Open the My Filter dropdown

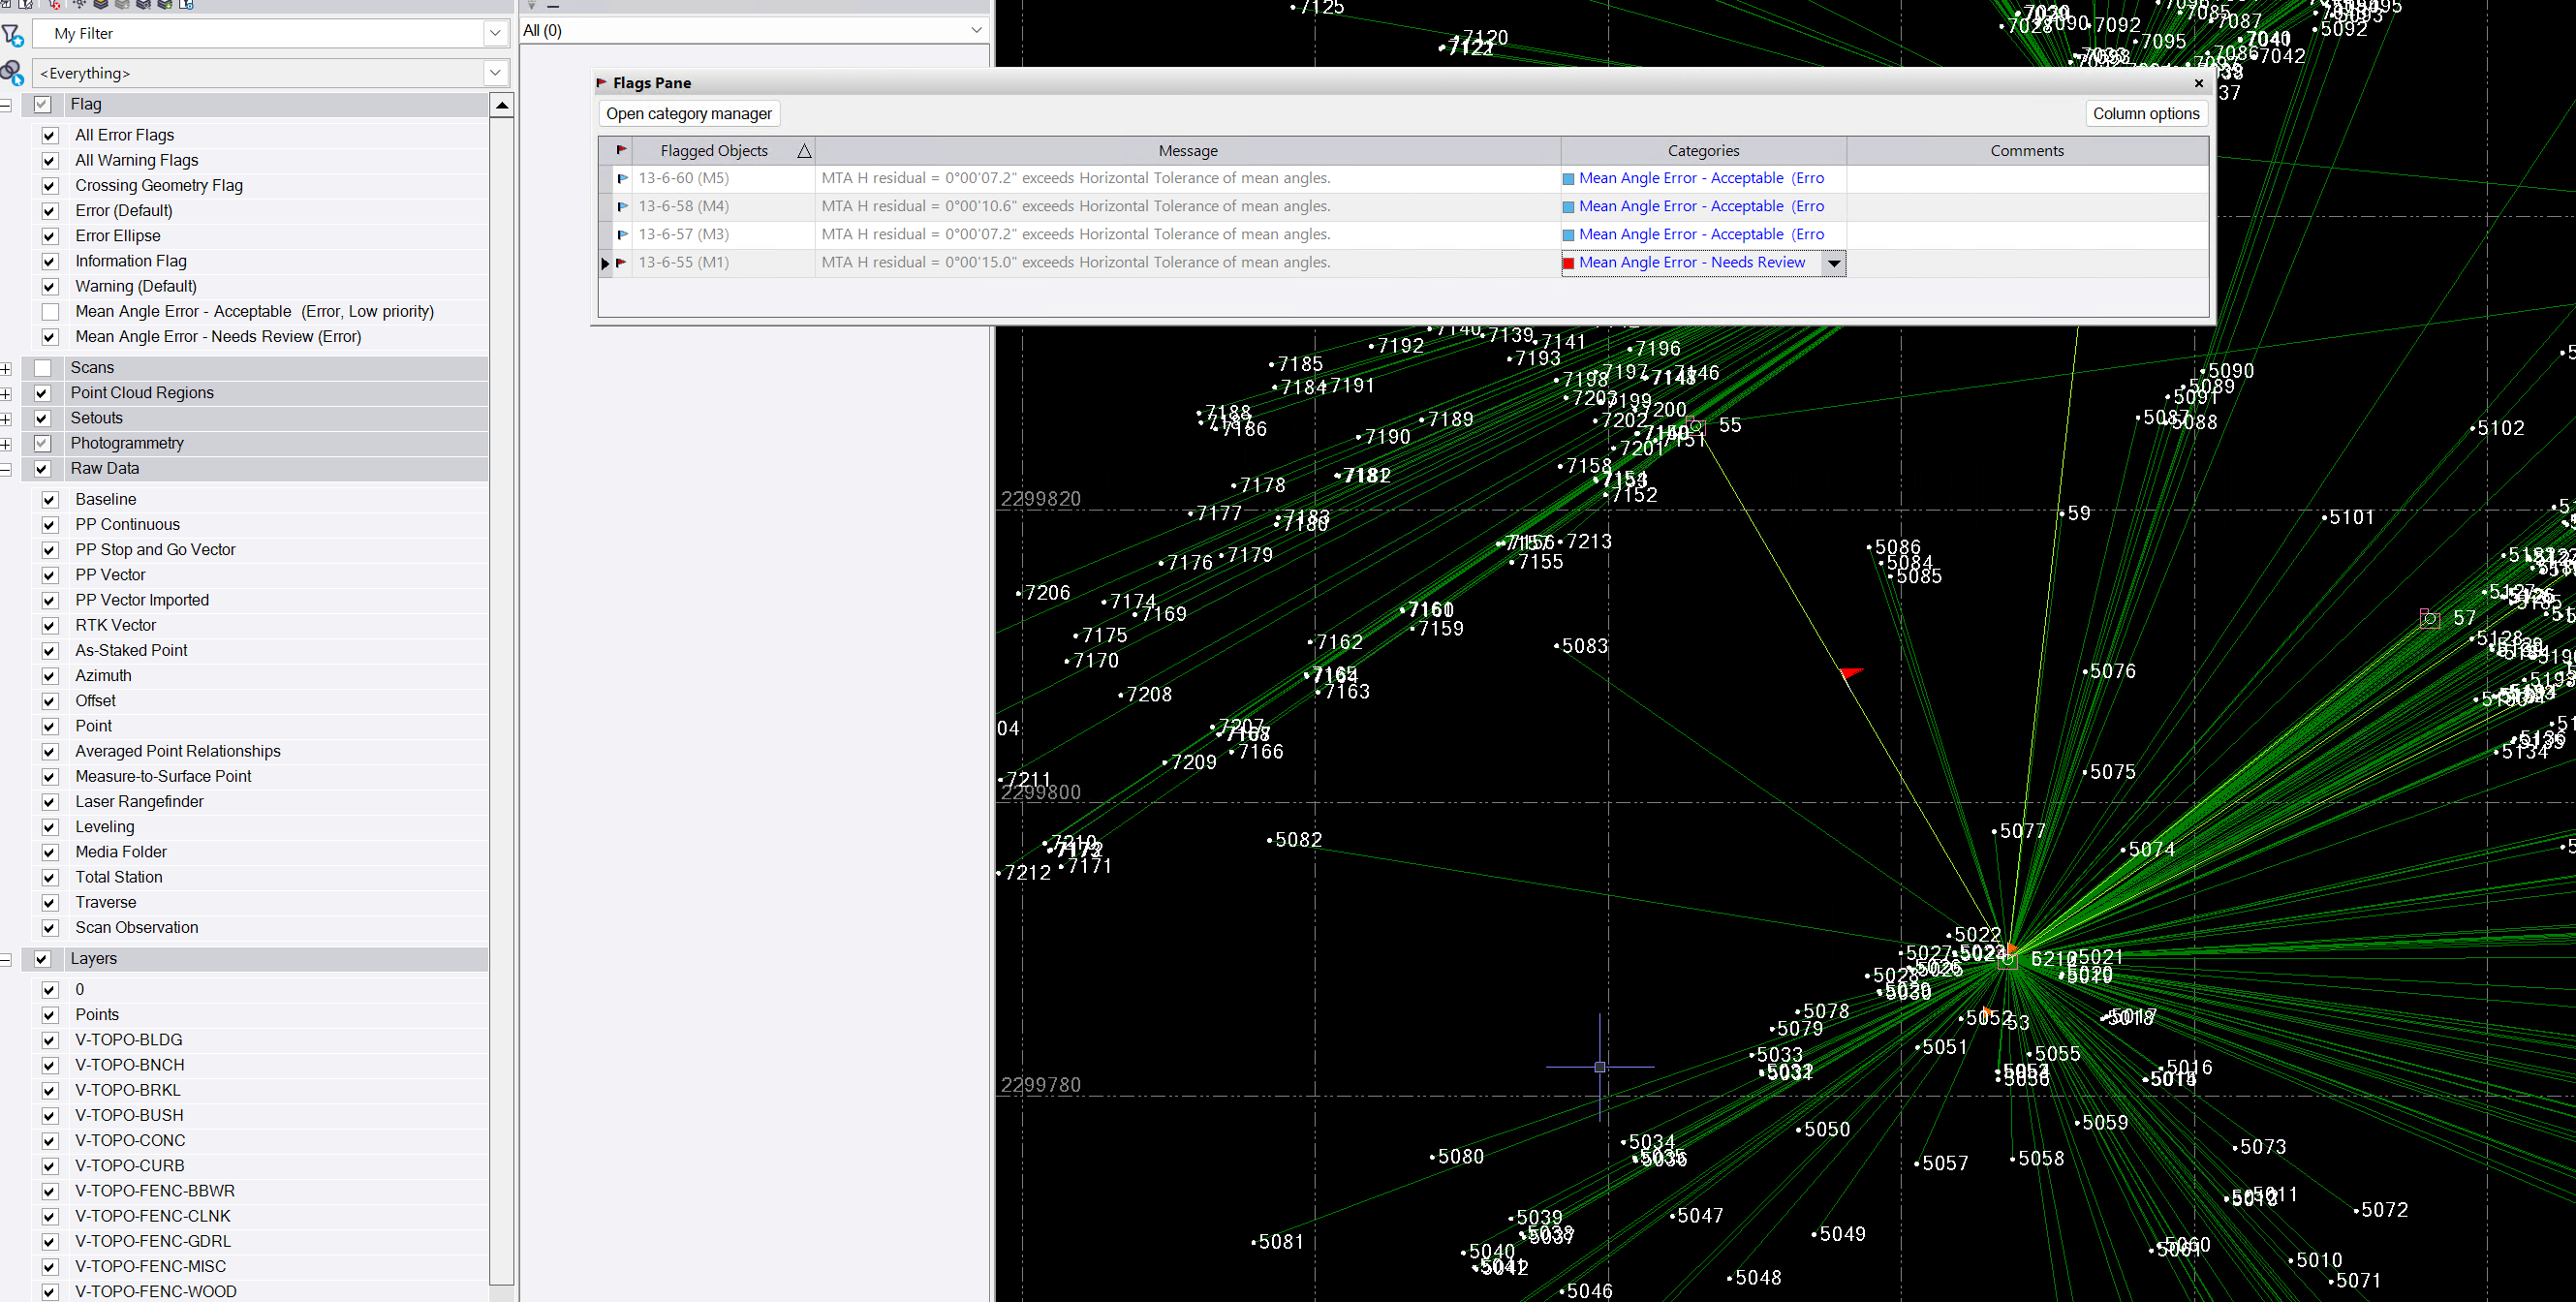point(495,33)
